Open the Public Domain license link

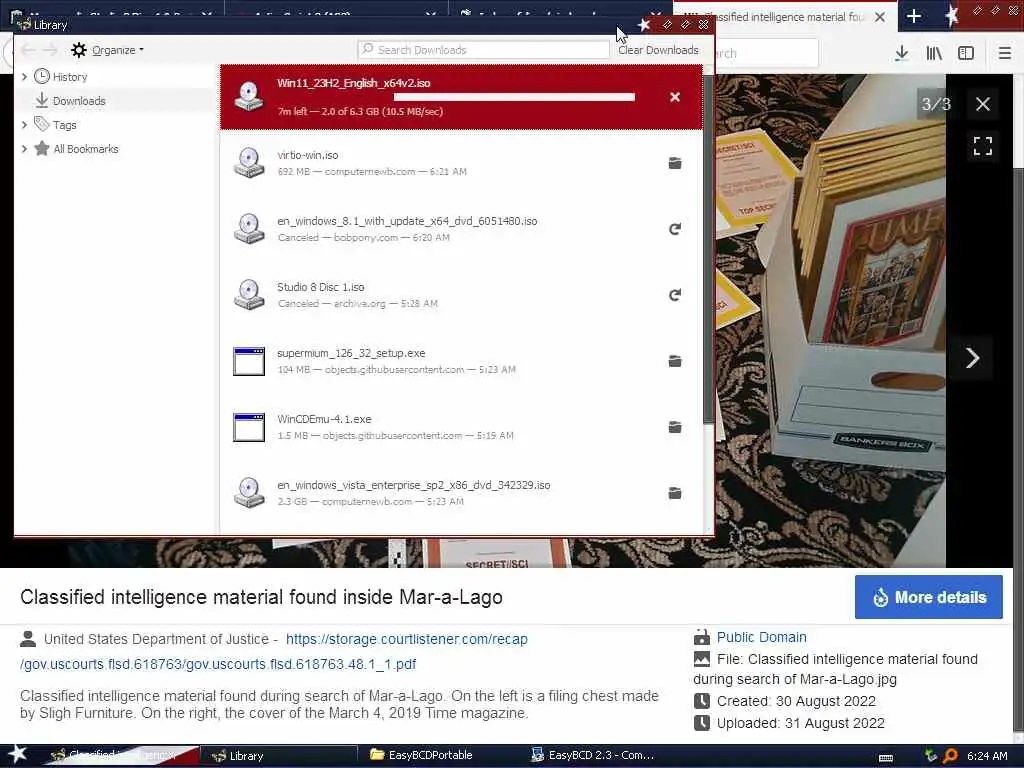point(761,637)
